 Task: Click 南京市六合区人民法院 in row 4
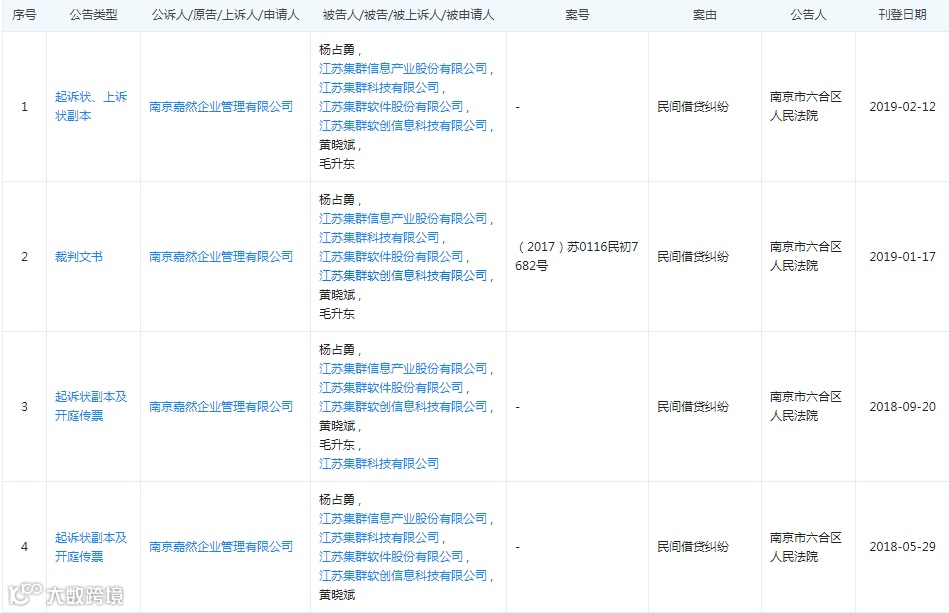[806, 546]
